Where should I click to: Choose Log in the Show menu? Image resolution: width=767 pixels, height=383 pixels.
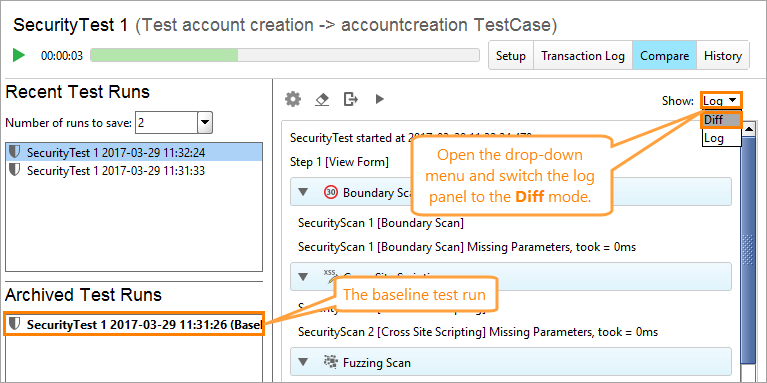tap(722, 138)
